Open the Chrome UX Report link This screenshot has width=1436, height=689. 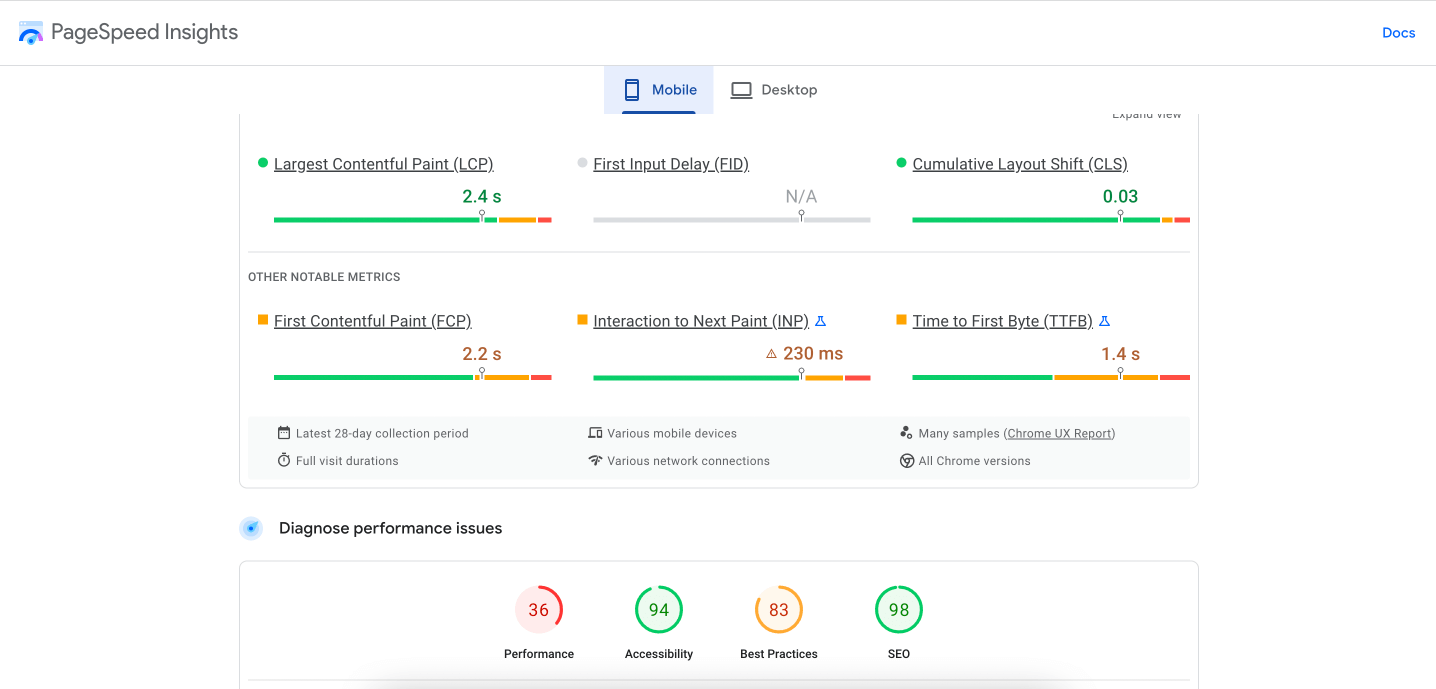[x=1059, y=434]
